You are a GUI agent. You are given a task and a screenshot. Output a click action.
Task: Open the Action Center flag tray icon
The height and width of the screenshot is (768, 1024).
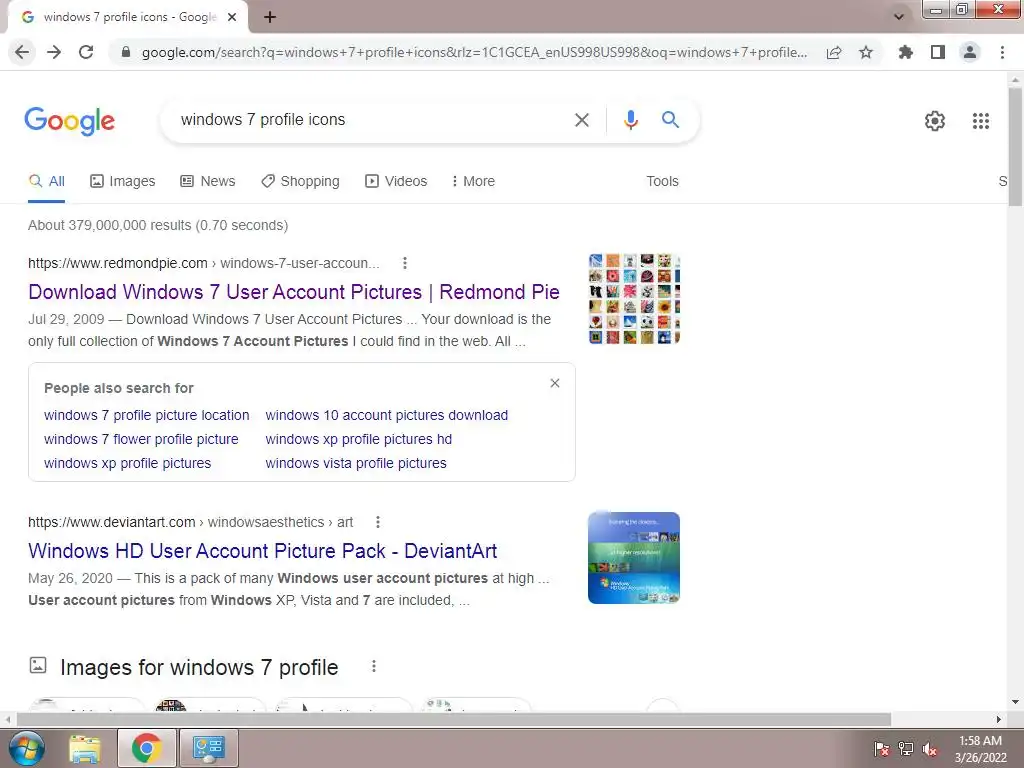[x=881, y=748]
